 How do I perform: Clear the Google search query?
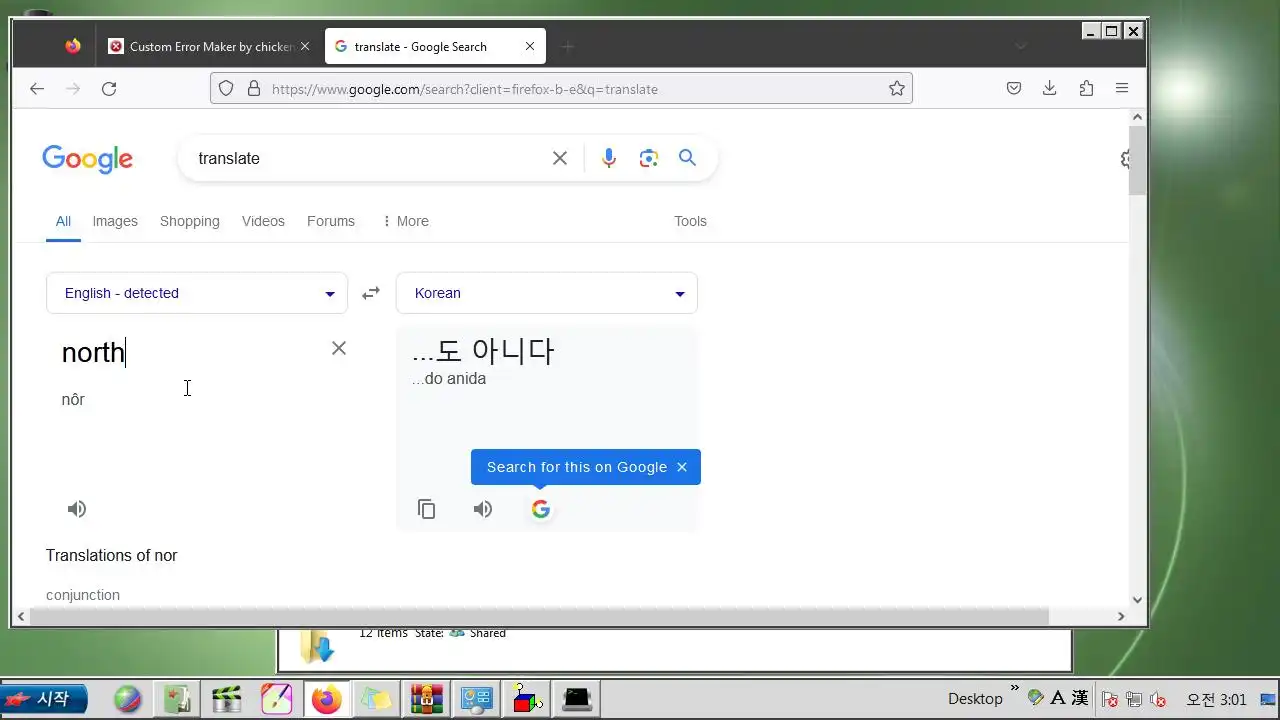pyautogui.click(x=560, y=158)
